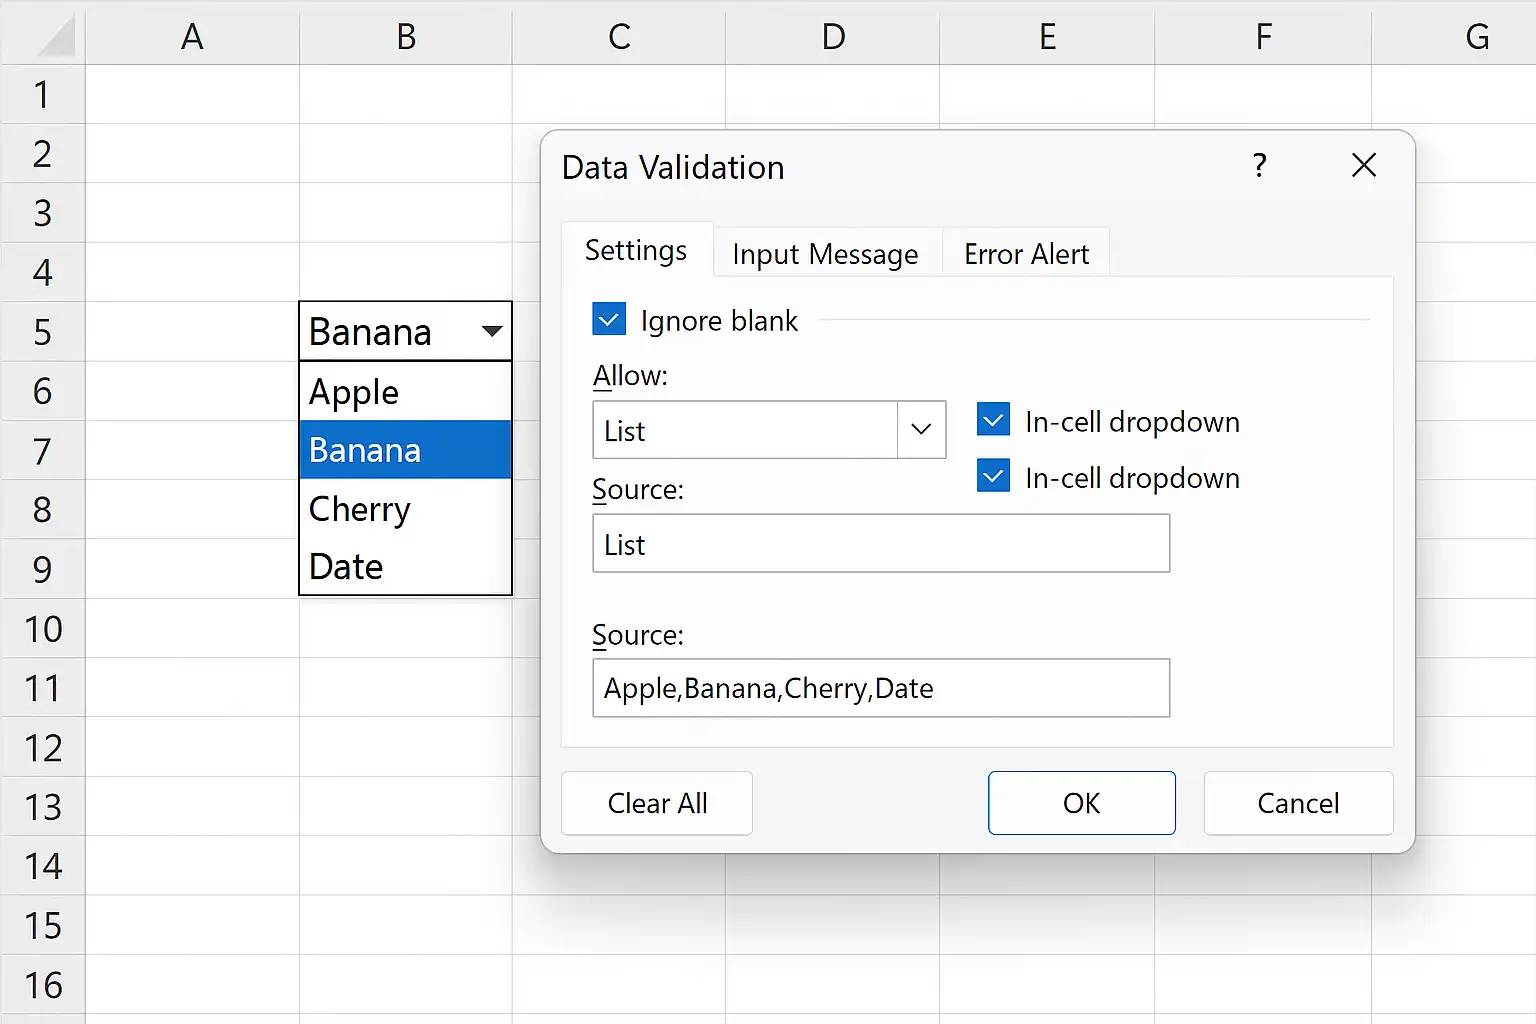Choose Cherry from the dropdown list
The width and height of the screenshot is (1536, 1024).
405,508
